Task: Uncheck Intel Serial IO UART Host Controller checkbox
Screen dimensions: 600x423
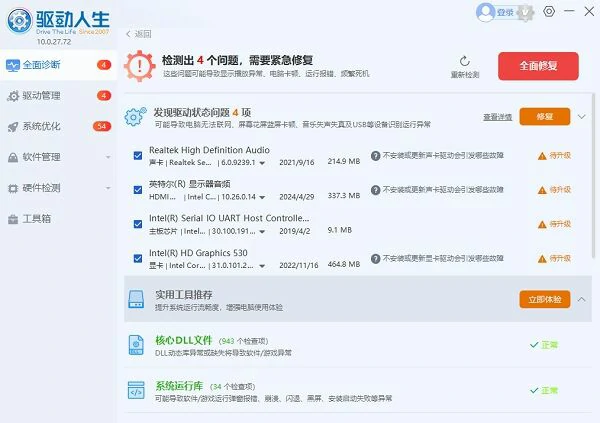Action: click(x=138, y=224)
